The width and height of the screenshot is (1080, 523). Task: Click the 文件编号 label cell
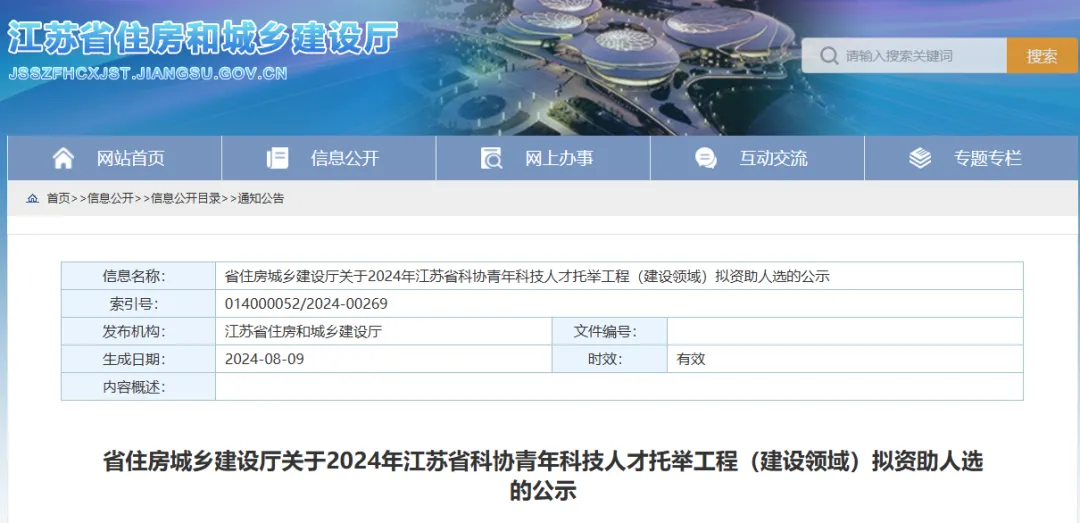(x=610, y=331)
